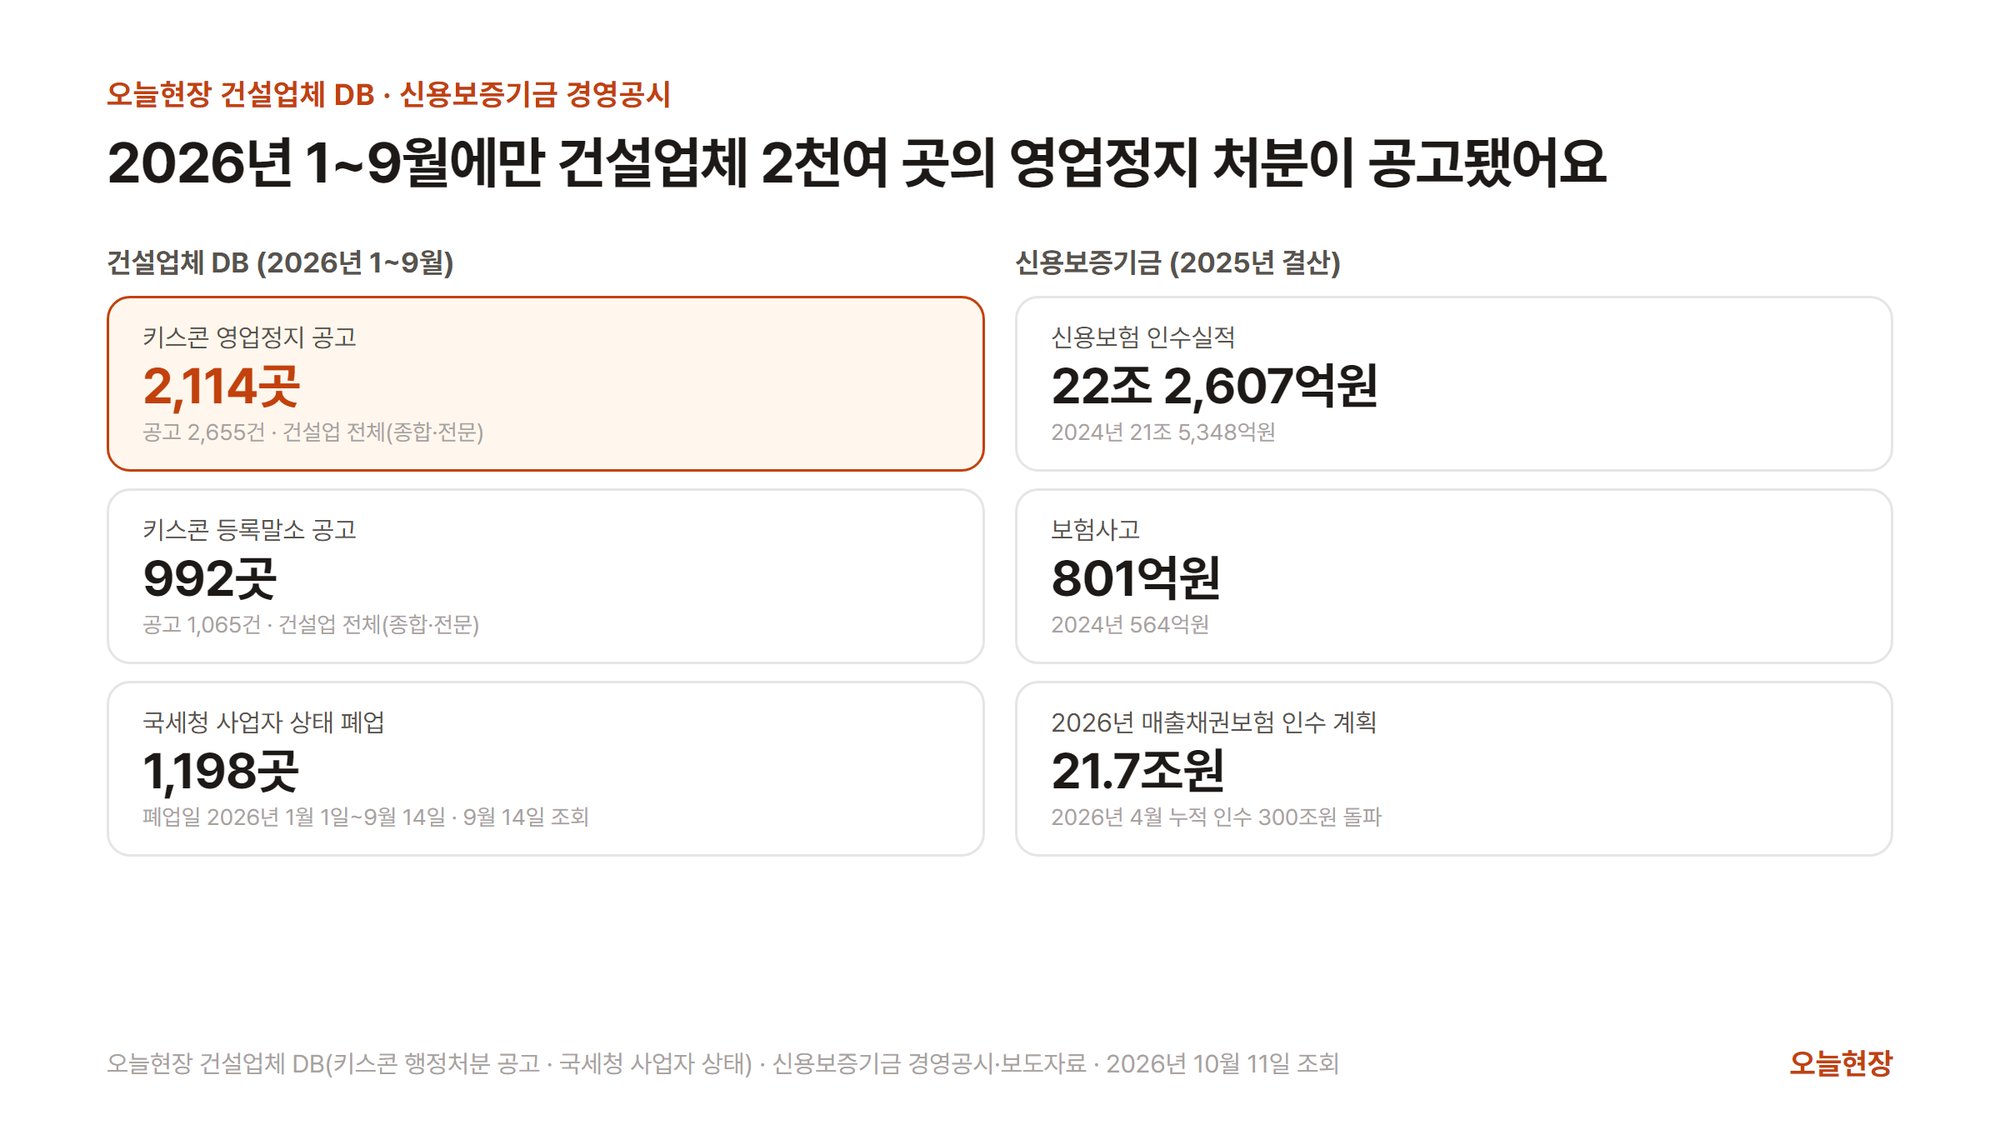2000x1125 pixels.
Task: Click the value '21.7조원'
Action: (1138, 771)
